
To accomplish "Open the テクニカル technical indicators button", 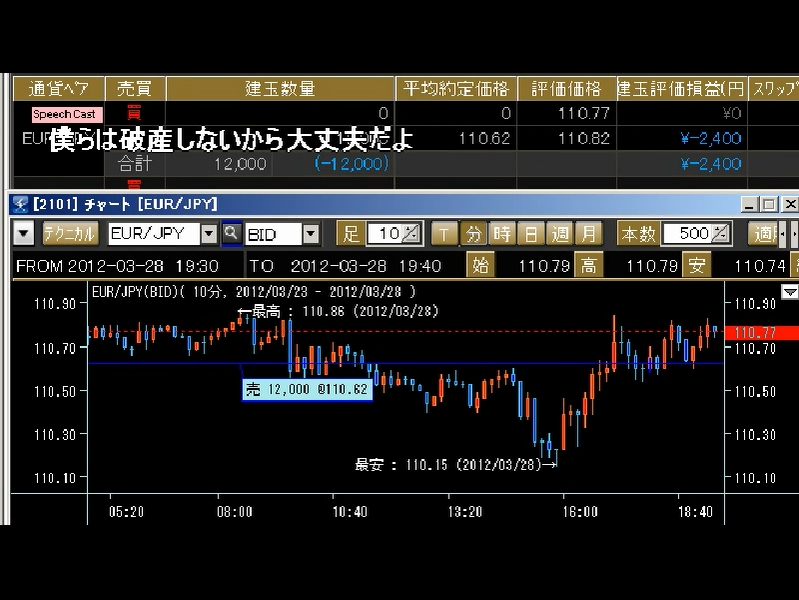I will pos(70,234).
